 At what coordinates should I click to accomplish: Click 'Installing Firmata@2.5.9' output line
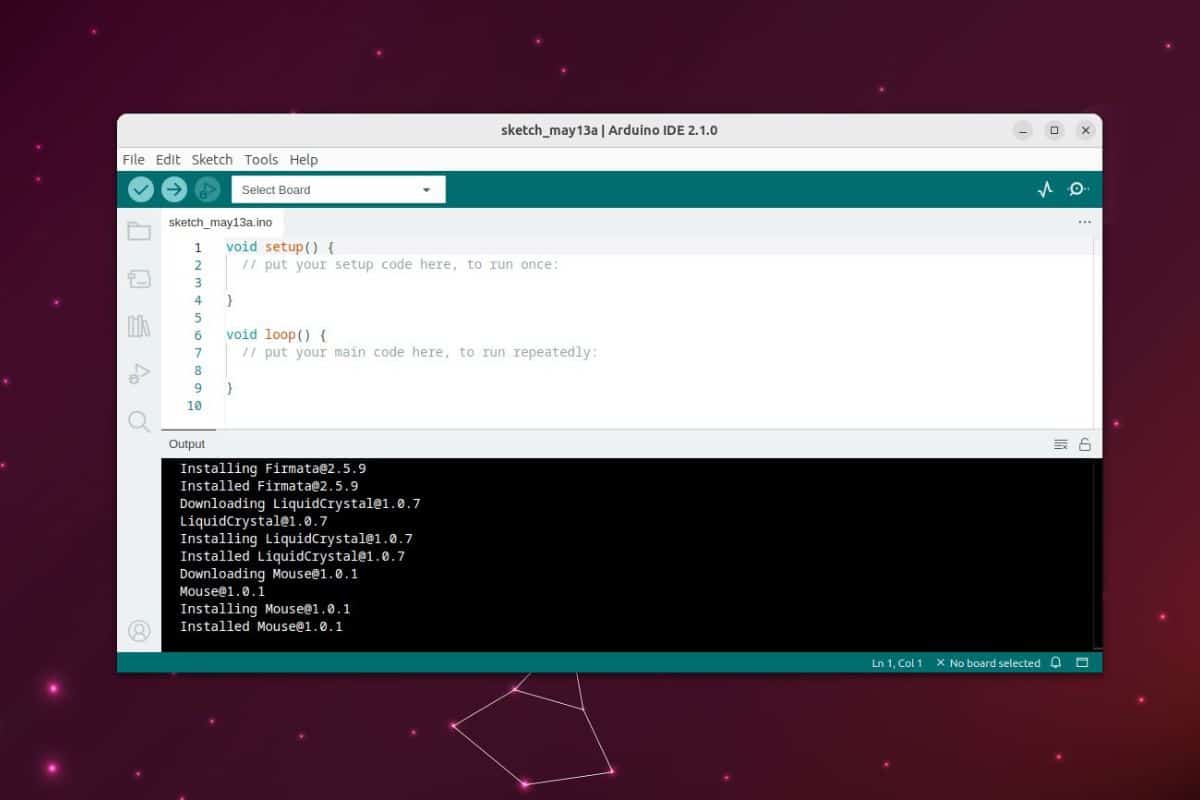pyautogui.click(x=273, y=468)
